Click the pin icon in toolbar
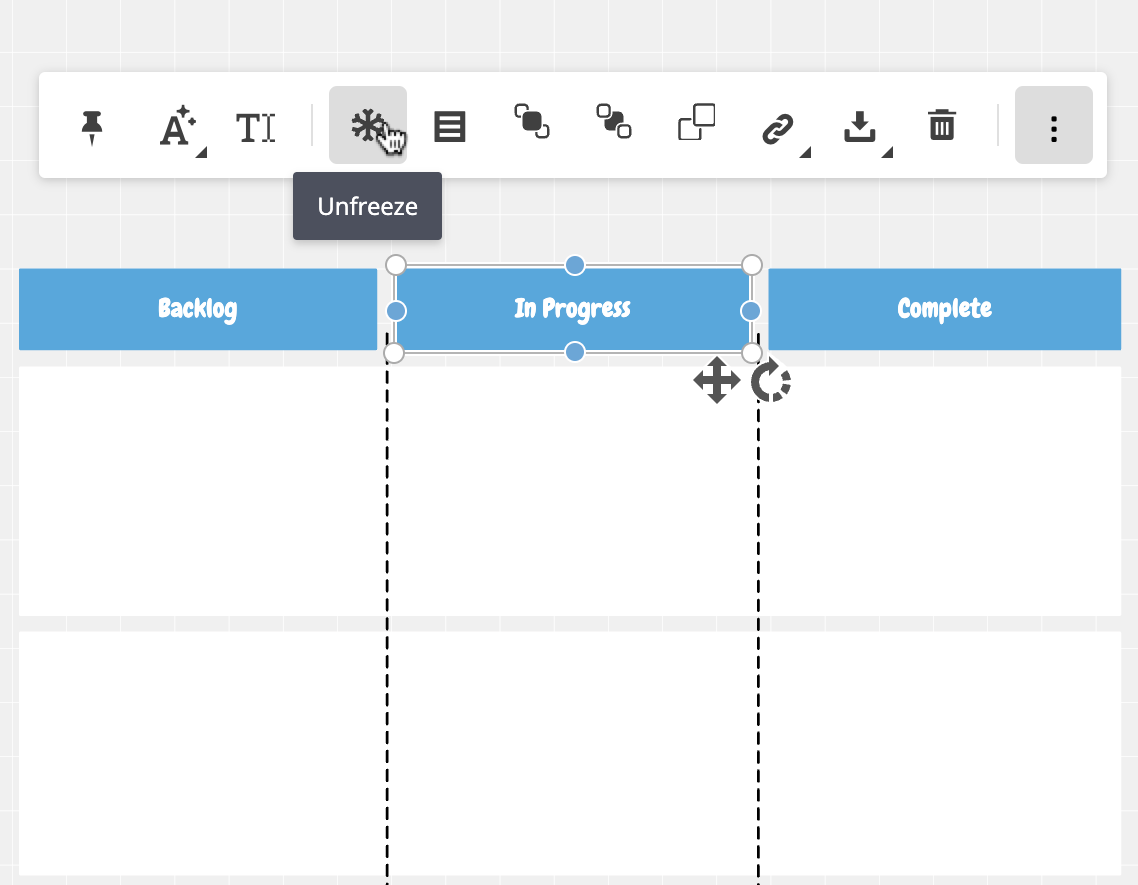This screenshot has height=885, width=1138. (92, 127)
